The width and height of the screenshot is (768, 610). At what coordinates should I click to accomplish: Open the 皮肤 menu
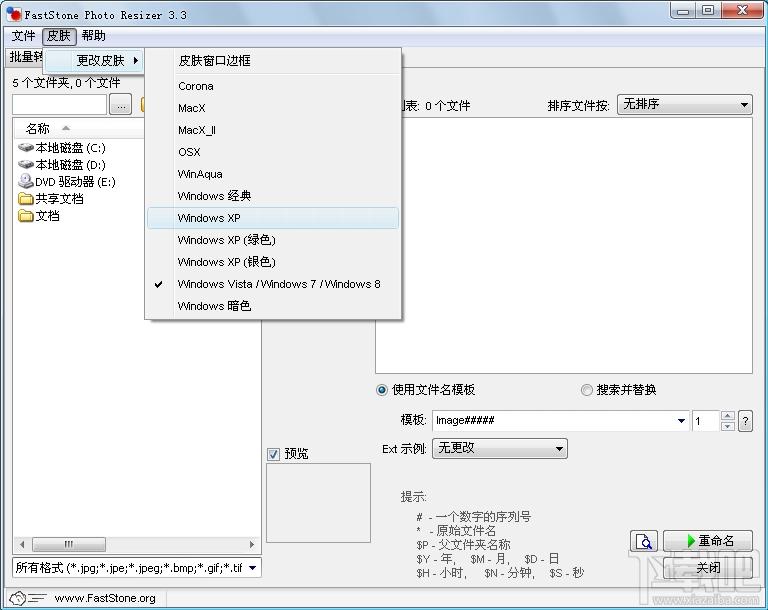(59, 36)
